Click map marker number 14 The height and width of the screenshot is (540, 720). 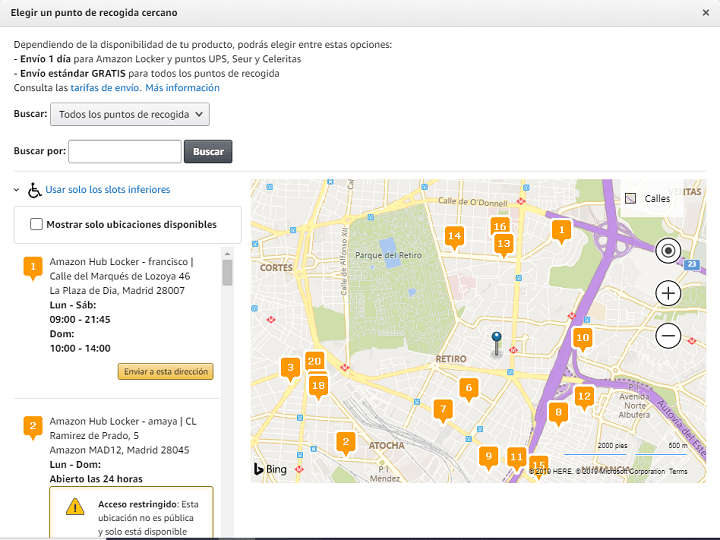point(454,237)
